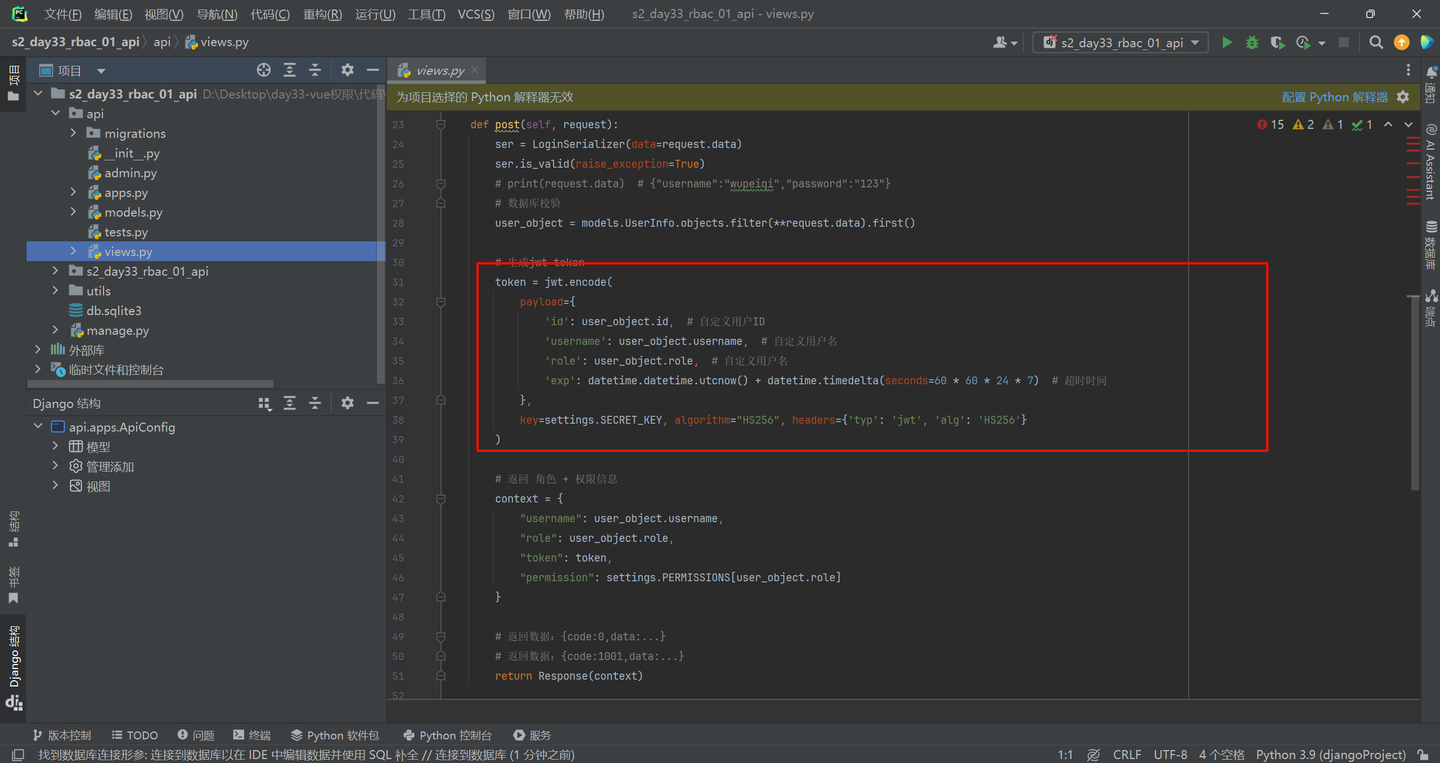The height and width of the screenshot is (763, 1440).
Task: Expand the utils folder
Action: coord(56,291)
